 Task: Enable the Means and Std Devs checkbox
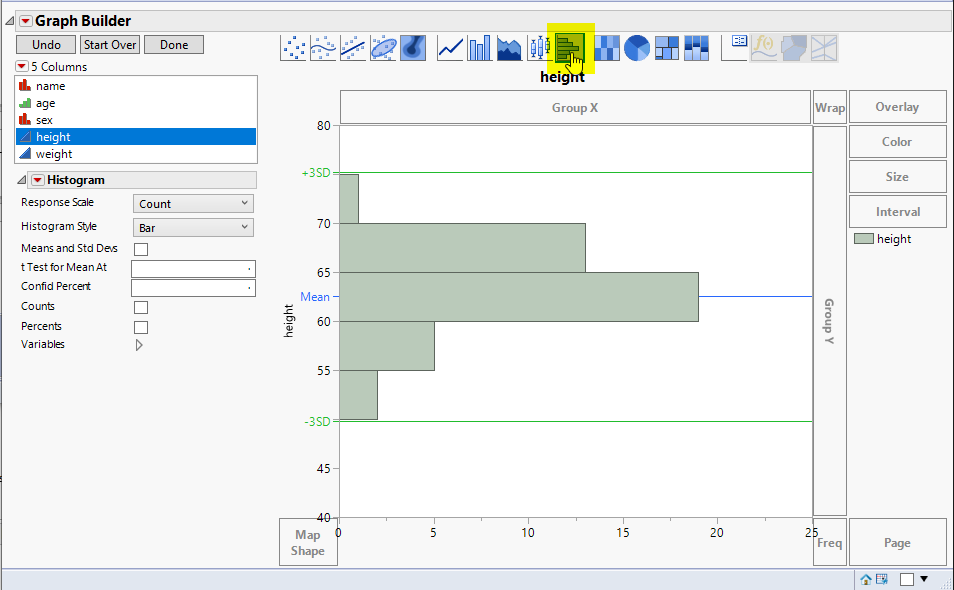tap(141, 249)
